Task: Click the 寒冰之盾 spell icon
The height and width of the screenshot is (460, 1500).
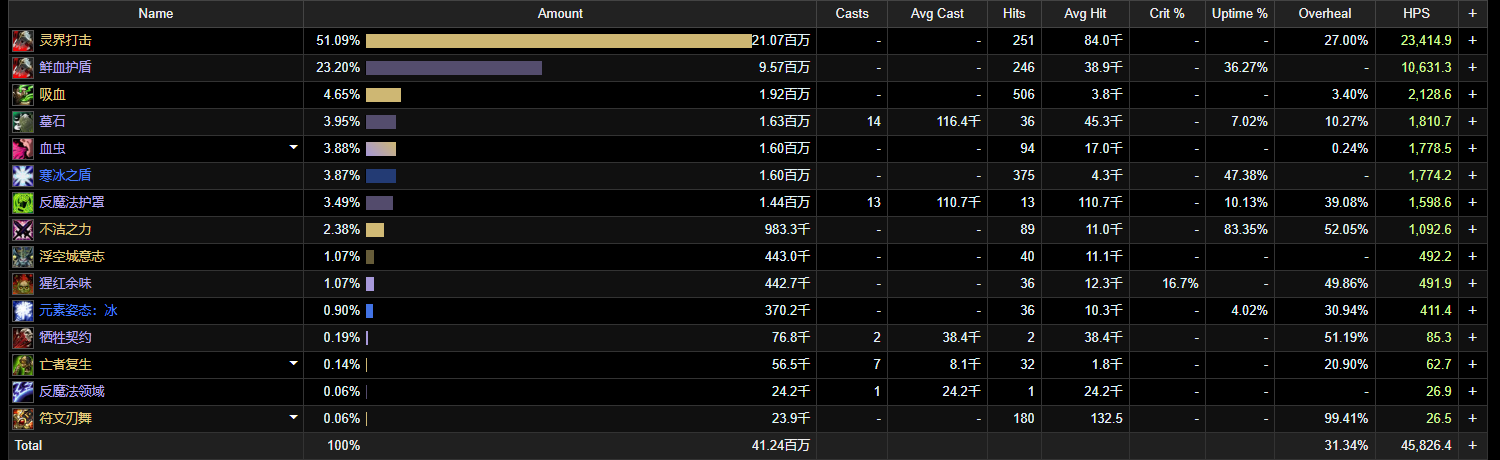Action: (22, 176)
